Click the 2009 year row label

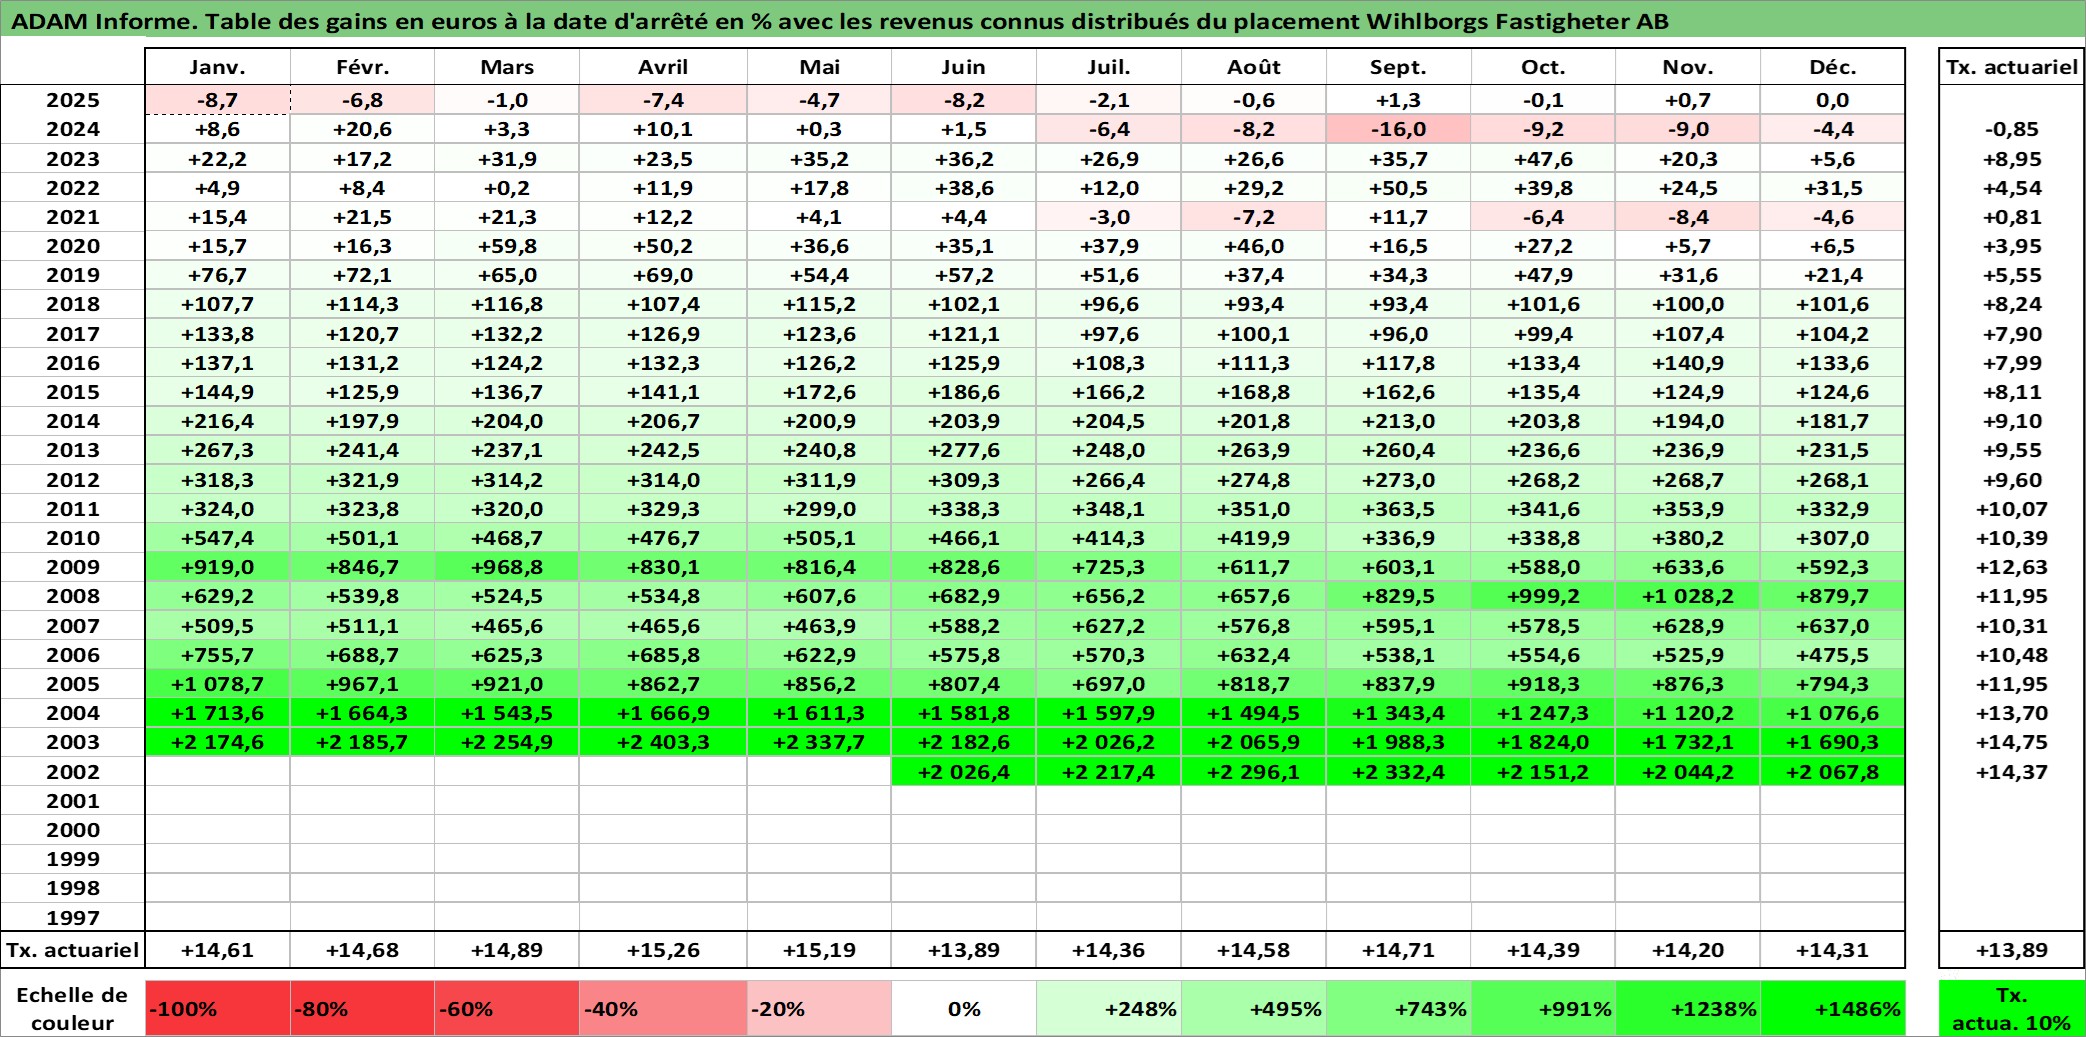coord(73,567)
